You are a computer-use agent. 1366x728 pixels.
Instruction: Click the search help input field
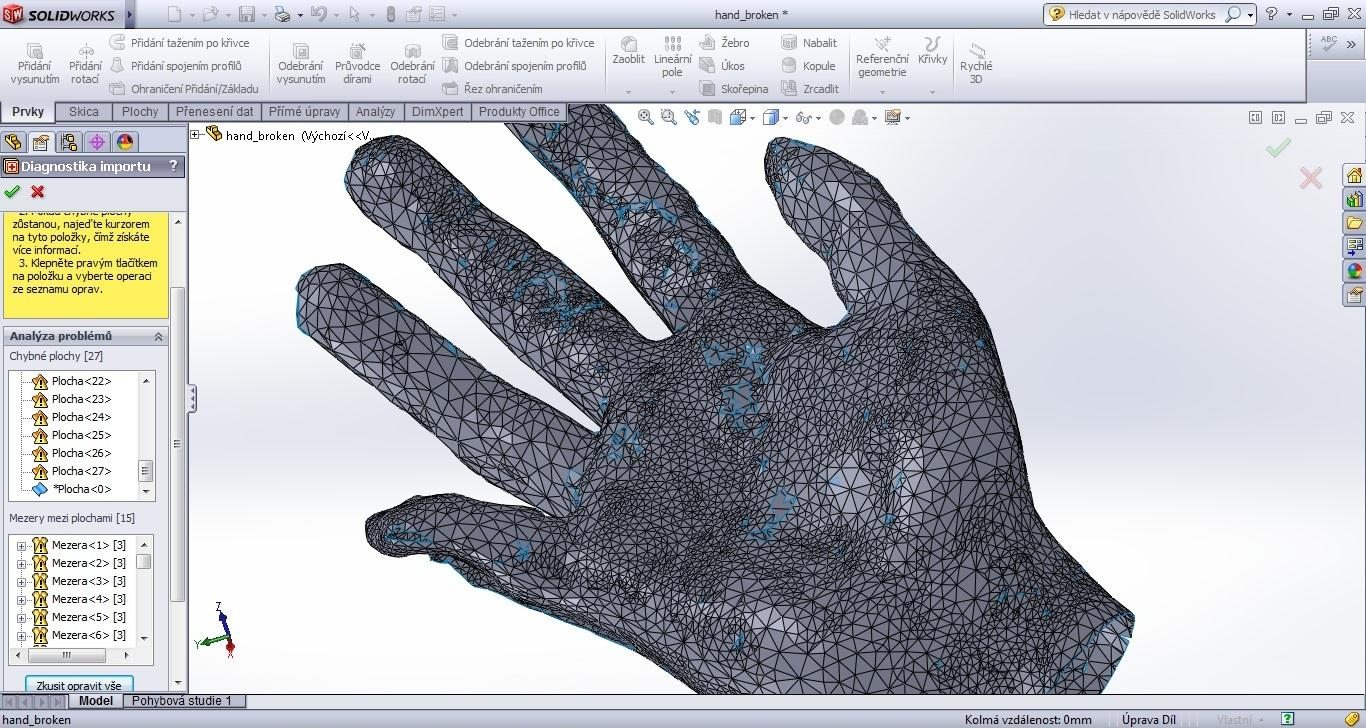click(x=1144, y=14)
